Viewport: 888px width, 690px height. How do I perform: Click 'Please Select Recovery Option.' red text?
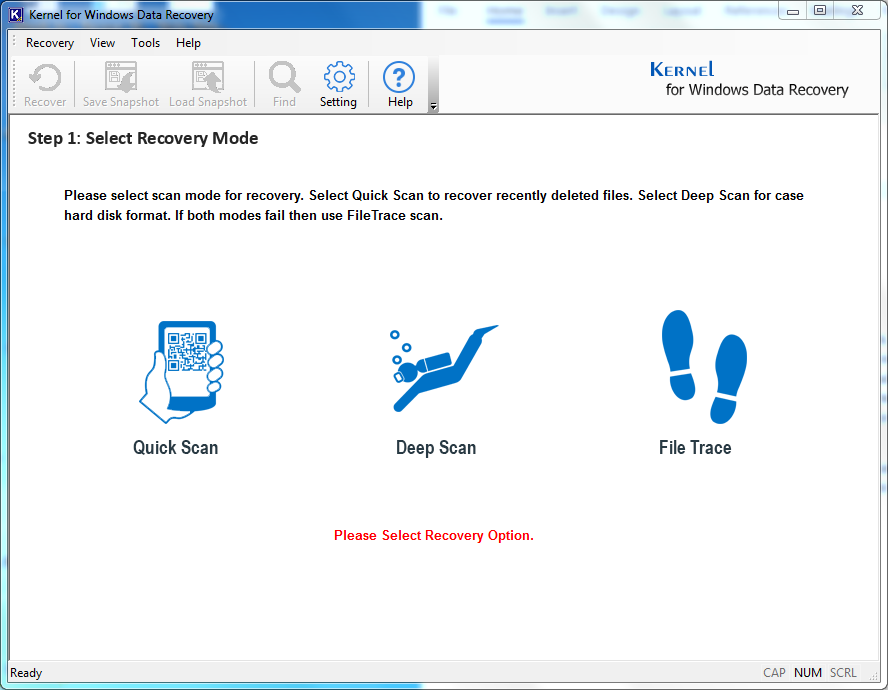point(434,535)
